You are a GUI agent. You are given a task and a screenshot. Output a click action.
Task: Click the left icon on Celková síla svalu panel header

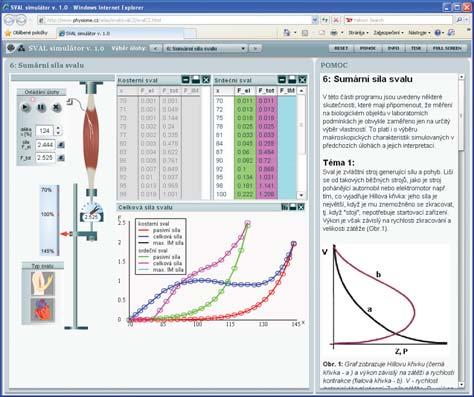coord(284,207)
